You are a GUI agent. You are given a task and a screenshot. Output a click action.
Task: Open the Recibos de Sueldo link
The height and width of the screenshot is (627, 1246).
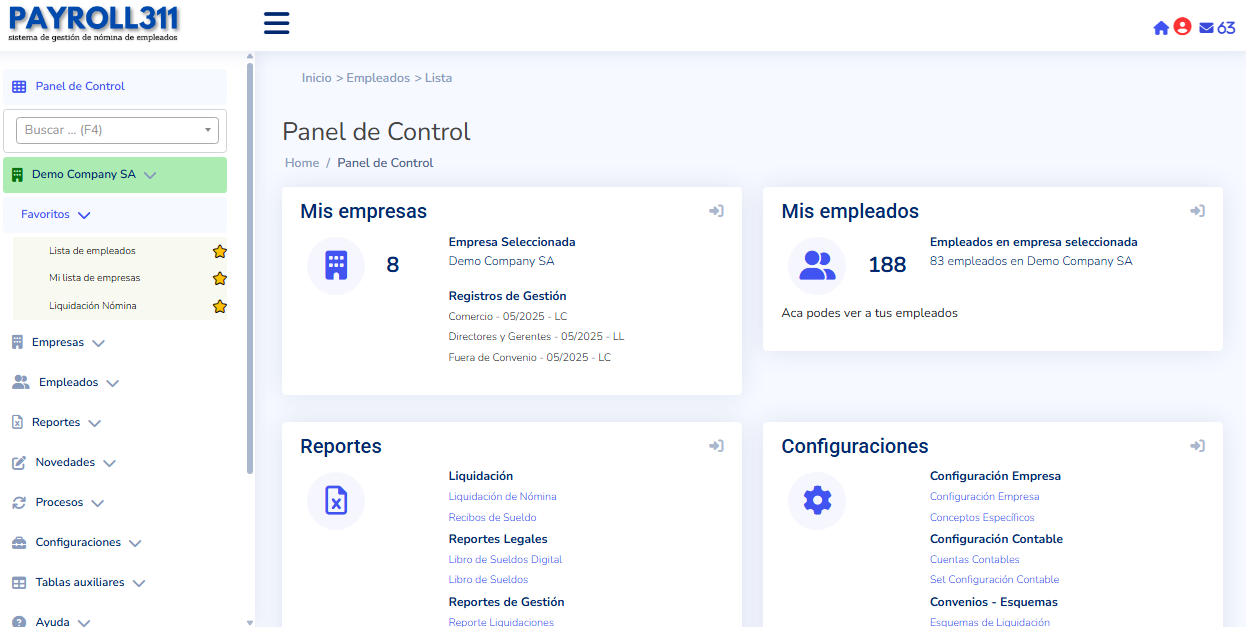coord(492,518)
